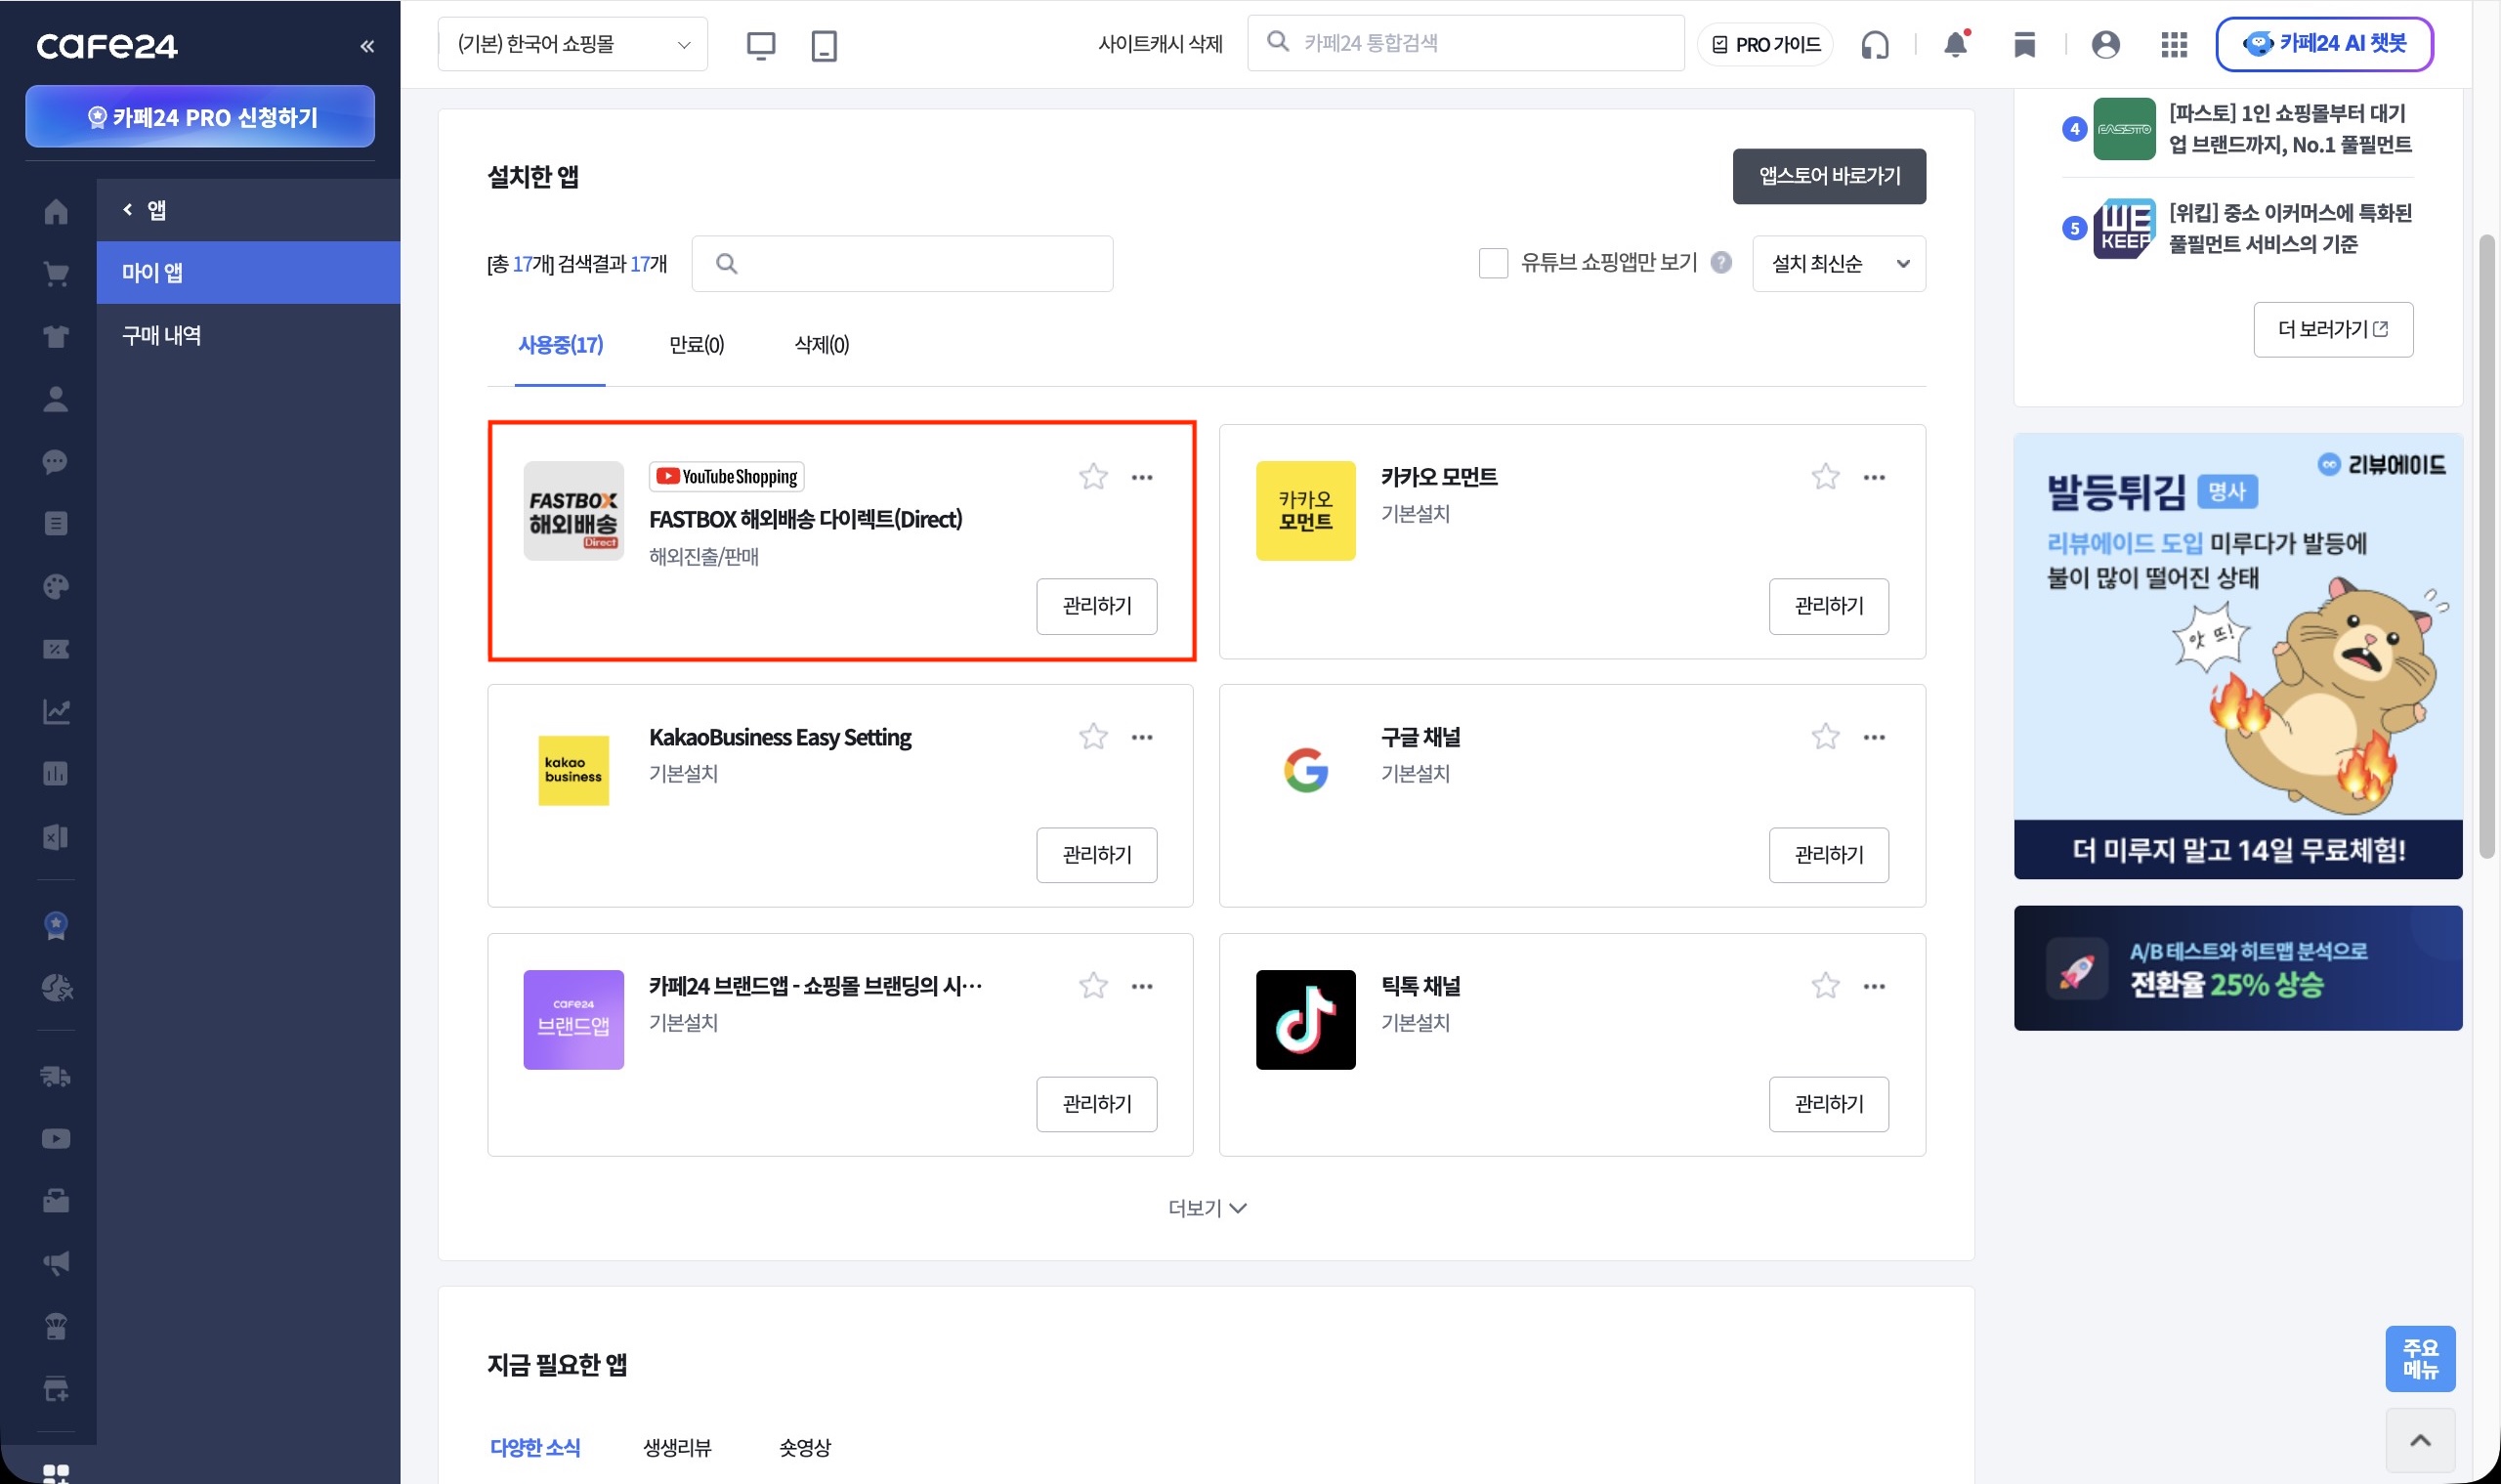Image resolution: width=2501 pixels, height=1484 pixels.
Task: Open the 주요 메뉴 floating button
Action: [x=2420, y=1358]
